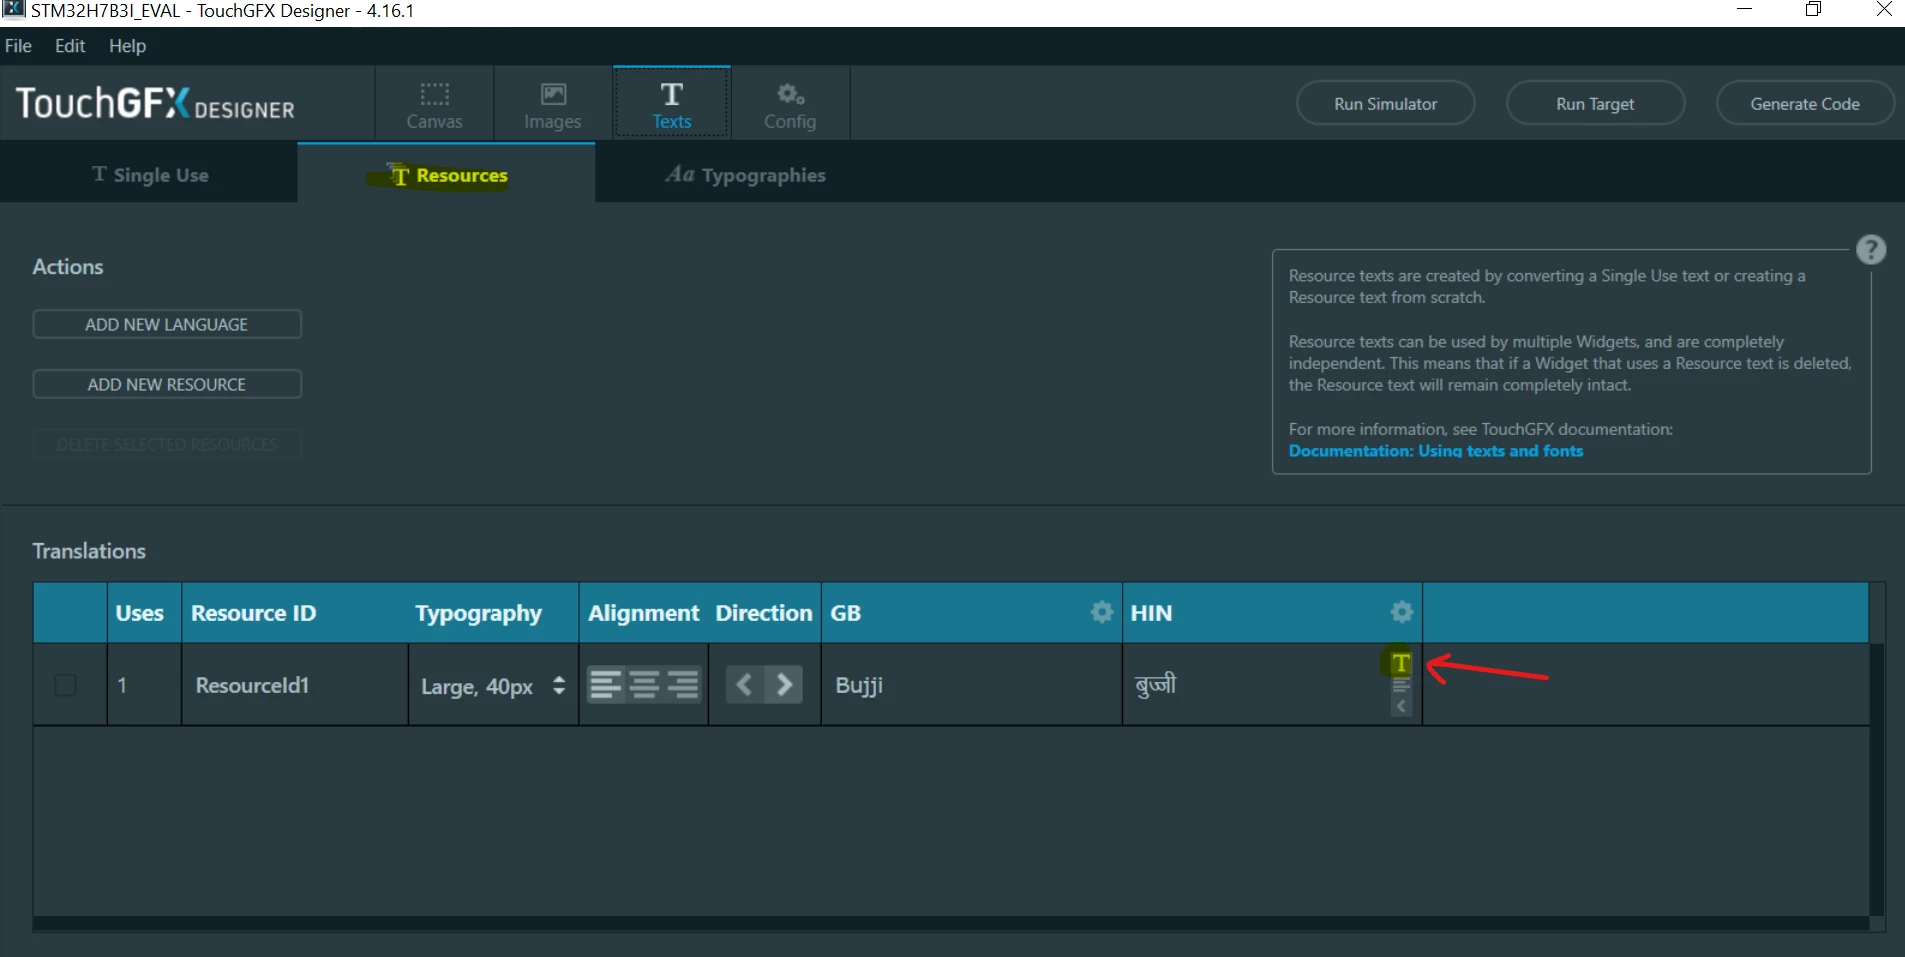
Task: Select the ResourceId1 row checkbox
Action: pyautogui.click(x=65, y=685)
